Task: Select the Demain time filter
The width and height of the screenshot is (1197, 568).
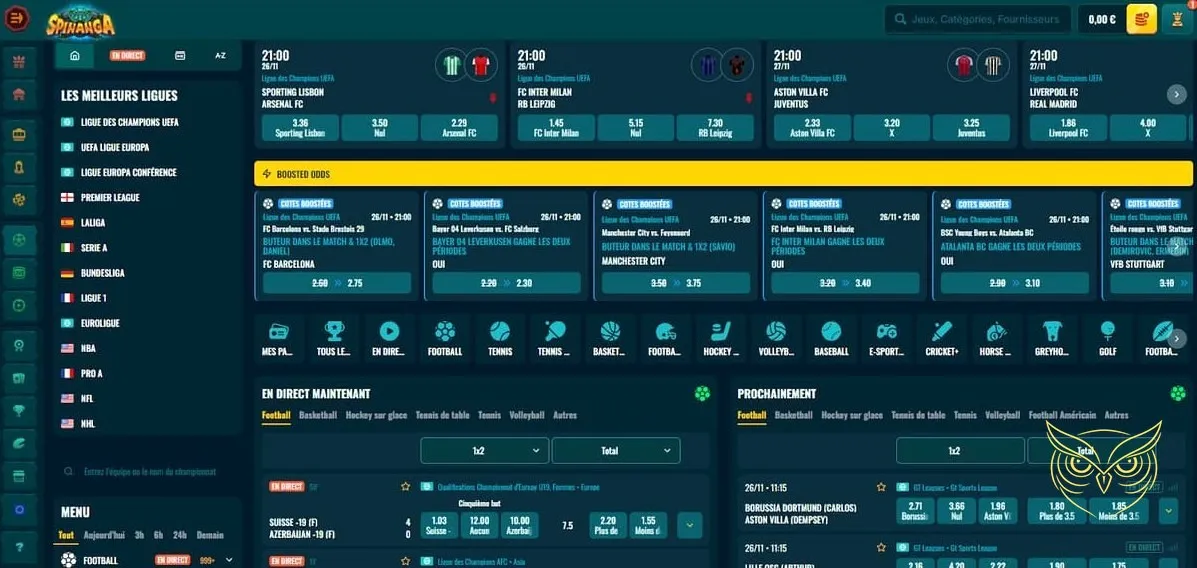Action: pos(210,535)
